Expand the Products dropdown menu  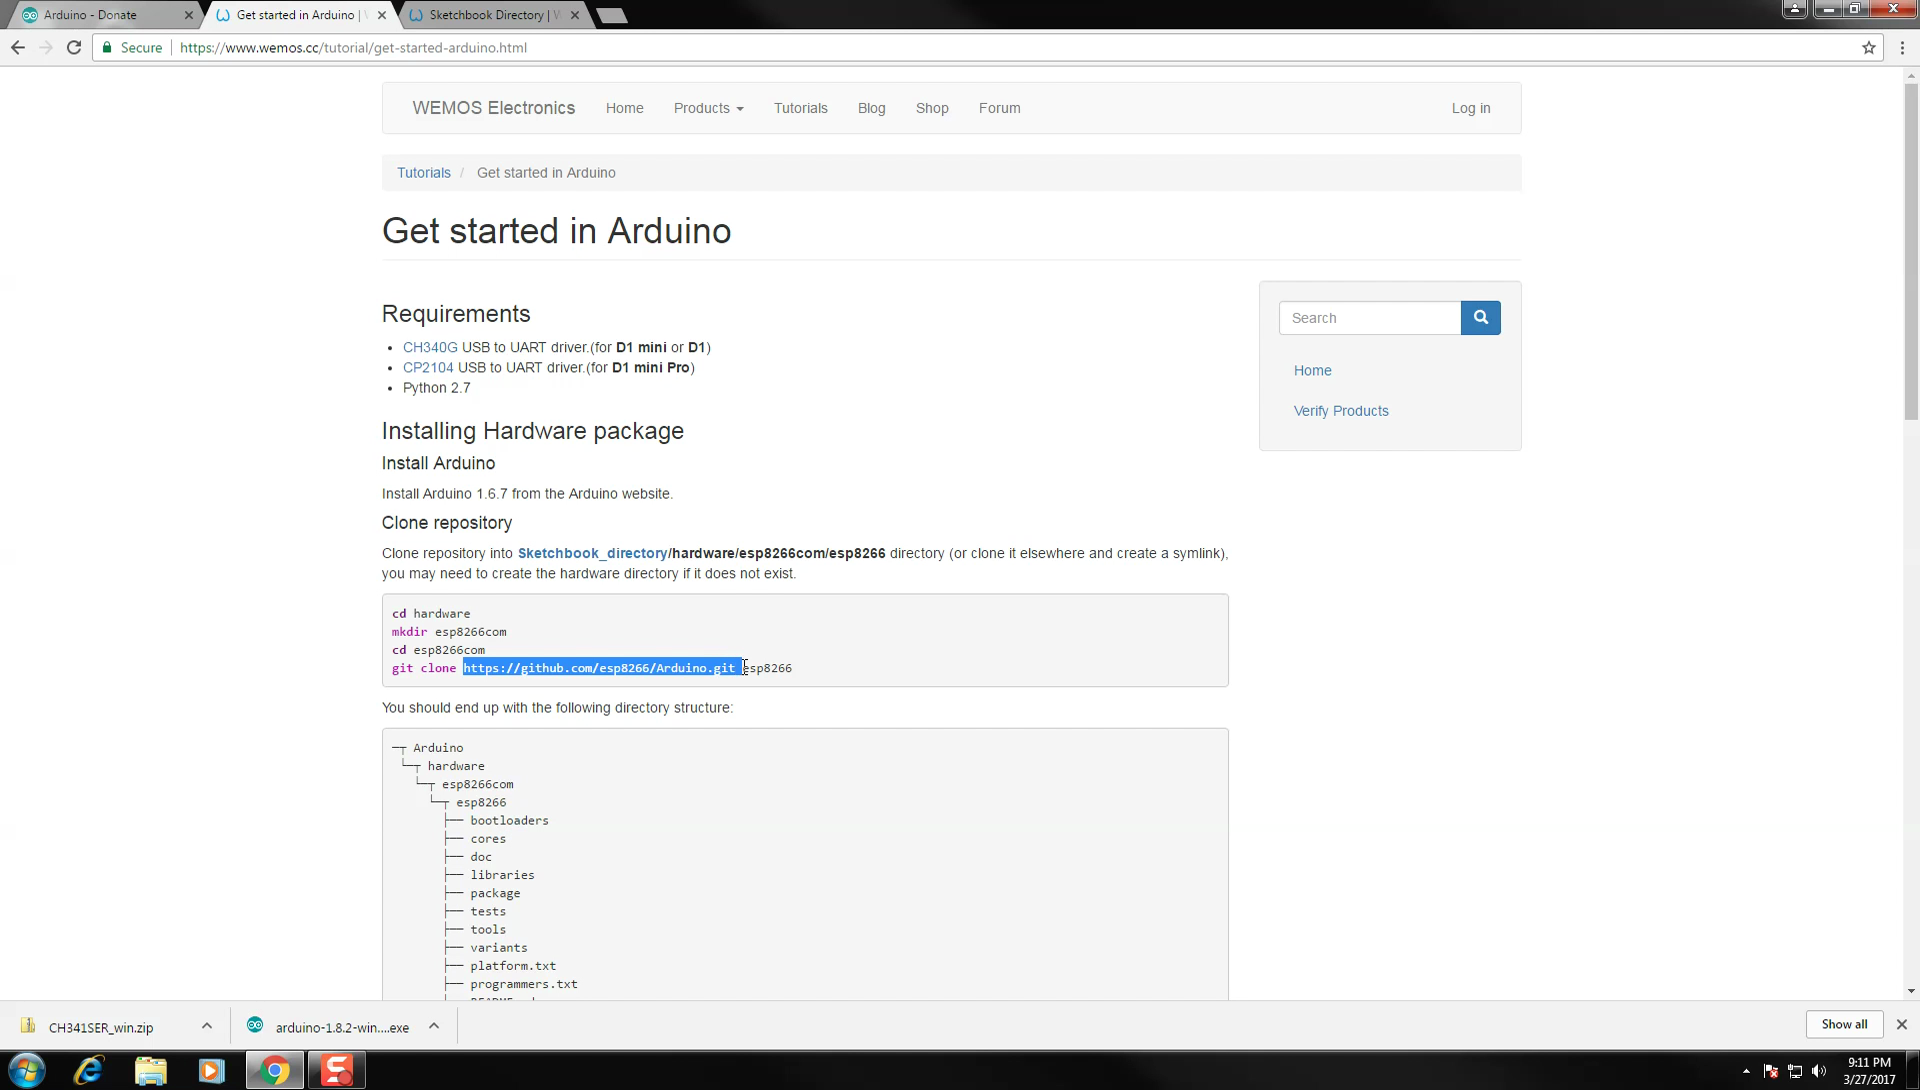coord(707,108)
